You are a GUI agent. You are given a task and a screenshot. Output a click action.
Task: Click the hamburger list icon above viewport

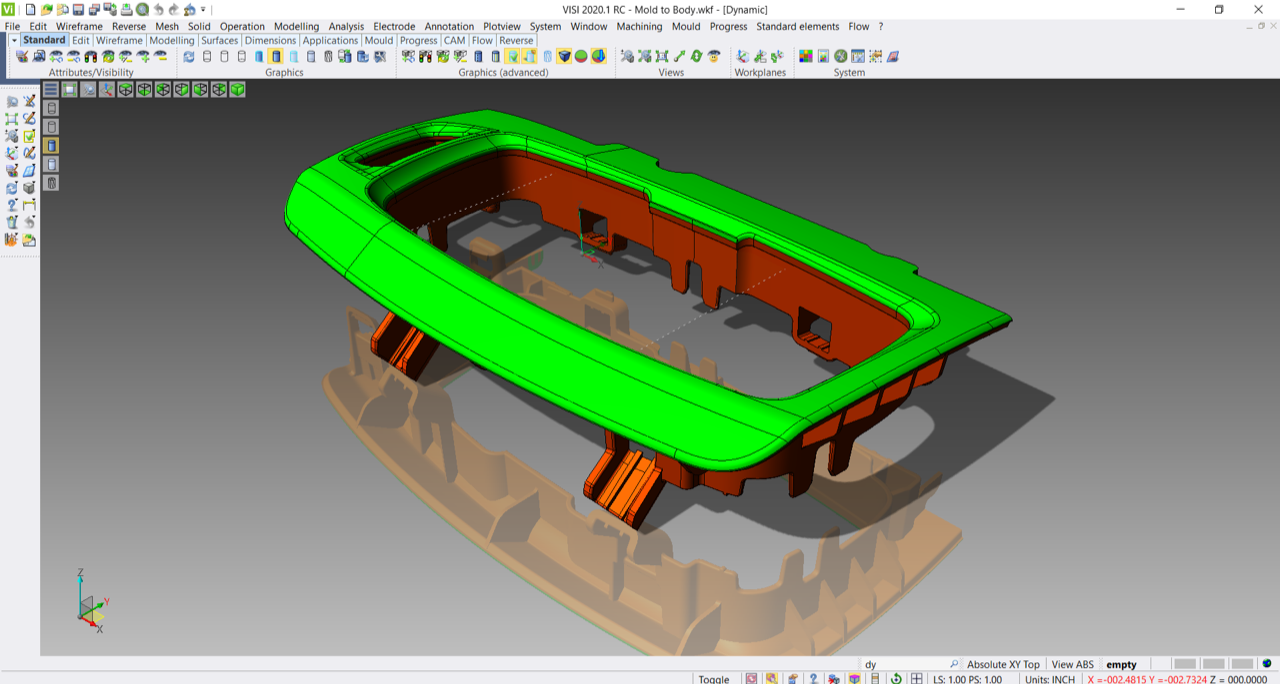pyautogui.click(x=51, y=89)
